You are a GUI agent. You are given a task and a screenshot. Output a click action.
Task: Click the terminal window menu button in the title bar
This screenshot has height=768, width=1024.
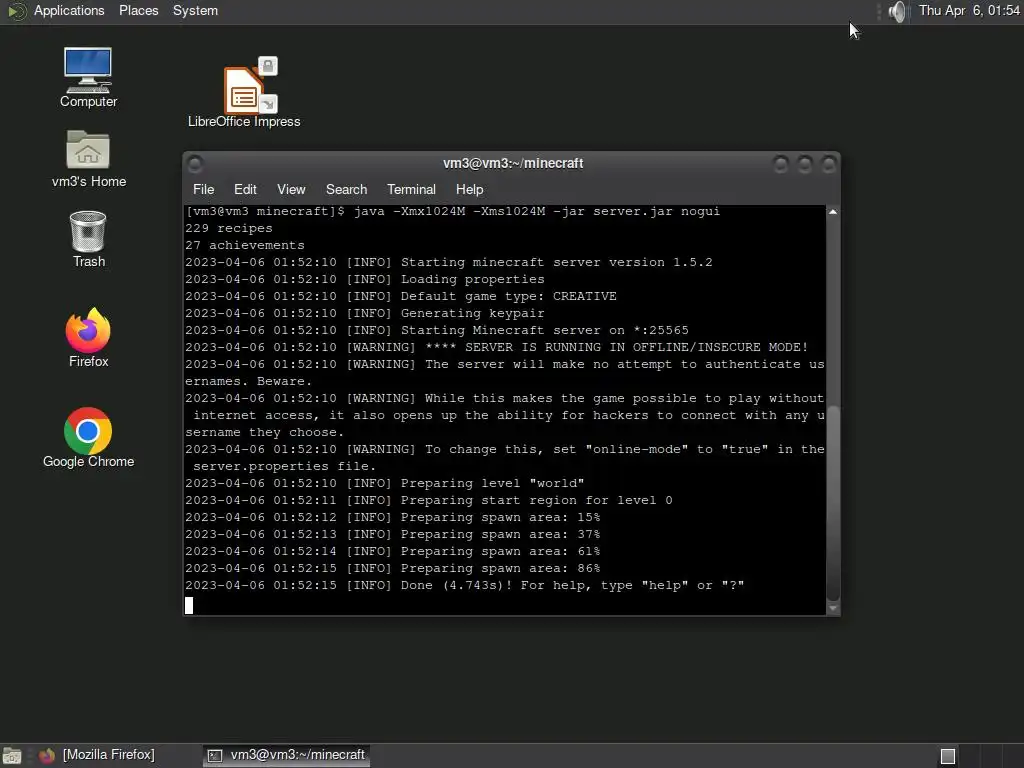coord(195,163)
